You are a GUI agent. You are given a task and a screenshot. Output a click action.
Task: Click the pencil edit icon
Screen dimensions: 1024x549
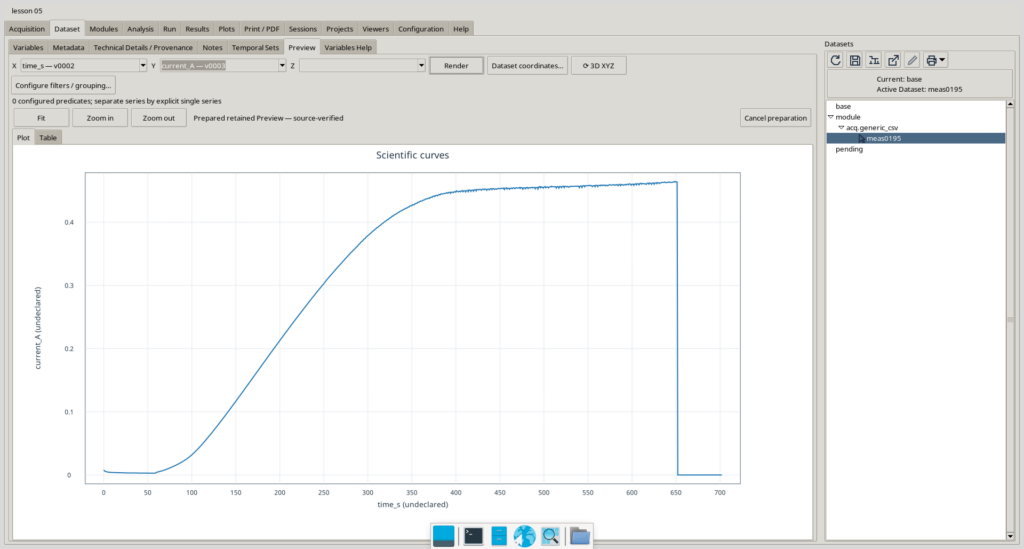(x=912, y=60)
